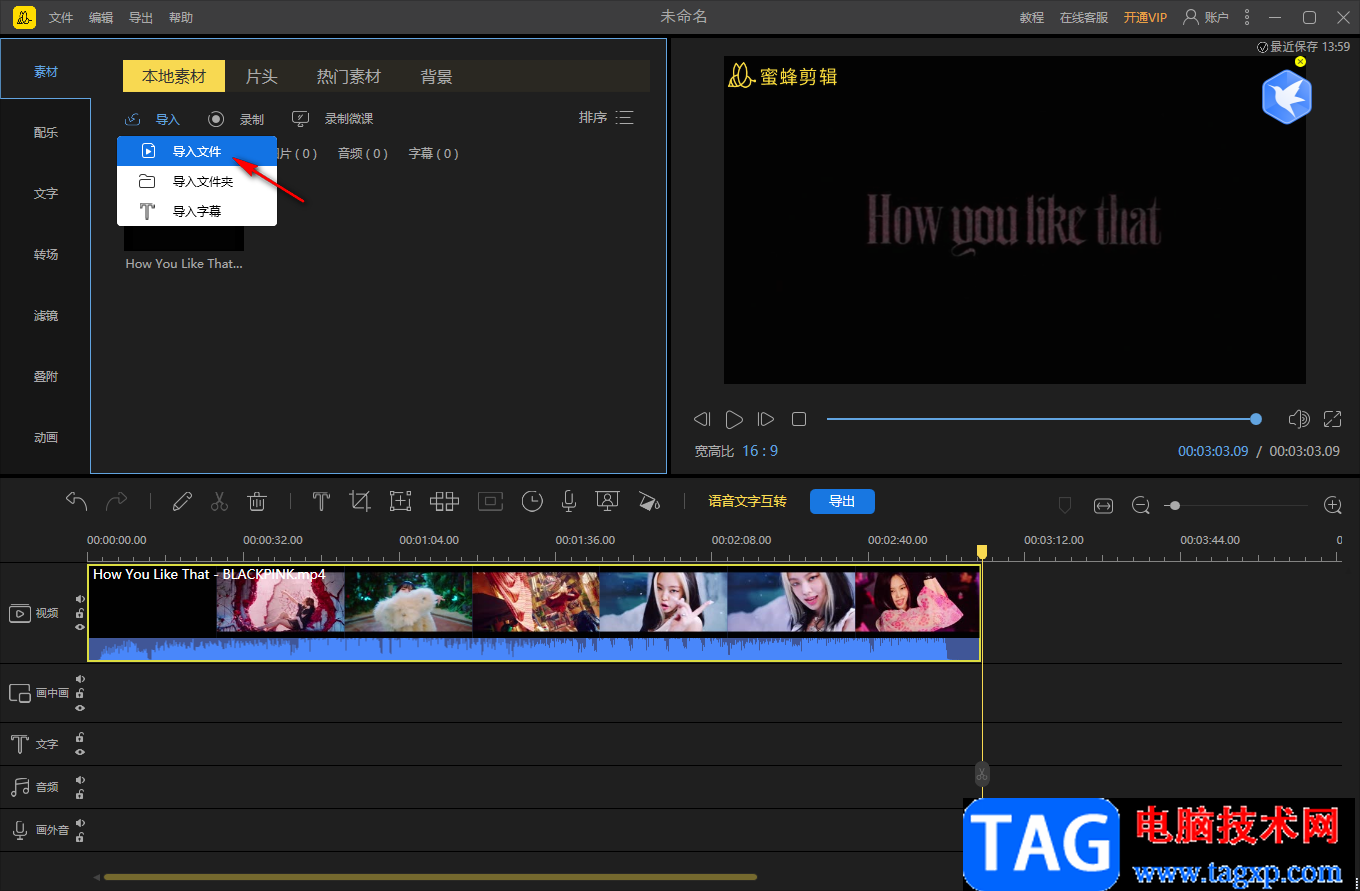This screenshot has width=1360, height=891.
Task: Change the 16 : 9 aspect ratio
Action: [x=760, y=451]
